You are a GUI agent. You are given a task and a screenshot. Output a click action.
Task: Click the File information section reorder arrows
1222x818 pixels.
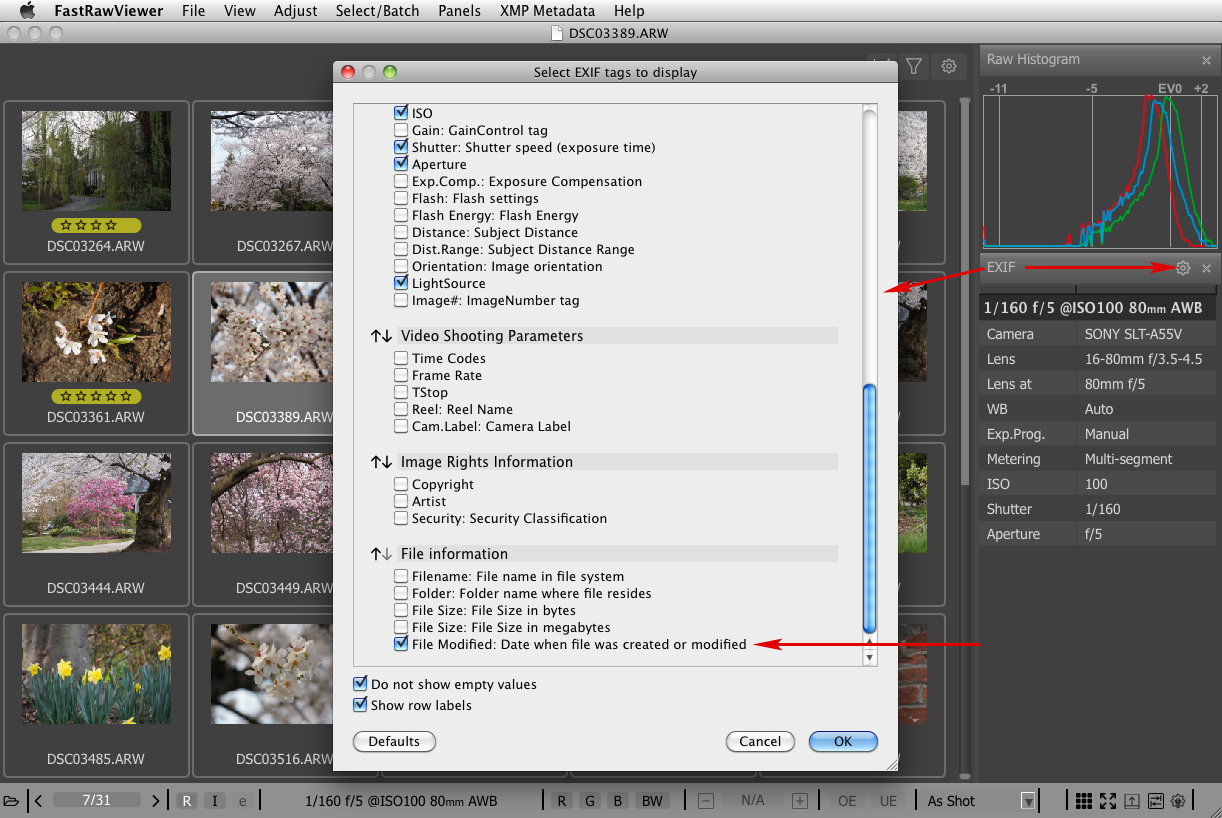pyautogui.click(x=382, y=554)
